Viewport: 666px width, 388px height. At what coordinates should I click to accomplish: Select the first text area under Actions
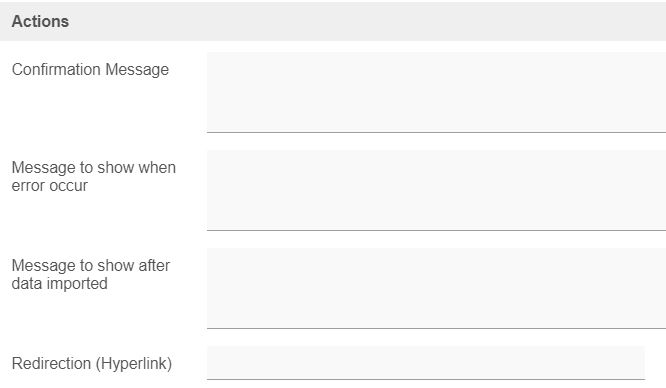coord(436,92)
